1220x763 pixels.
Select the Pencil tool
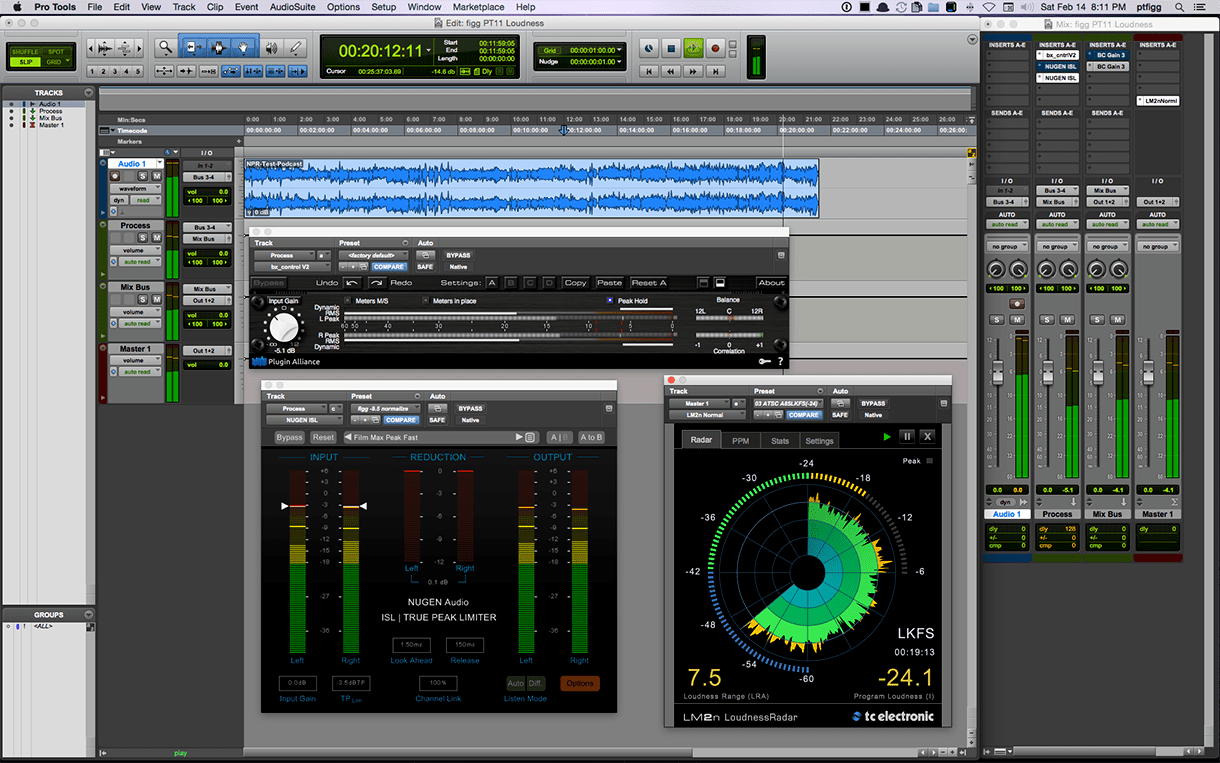[296, 47]
